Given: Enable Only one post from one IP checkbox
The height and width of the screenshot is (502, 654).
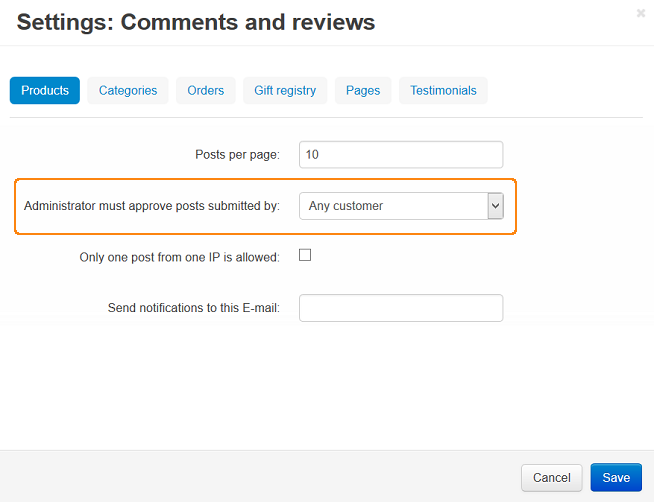Looking at the screenshot, I should tap(305, 255).
